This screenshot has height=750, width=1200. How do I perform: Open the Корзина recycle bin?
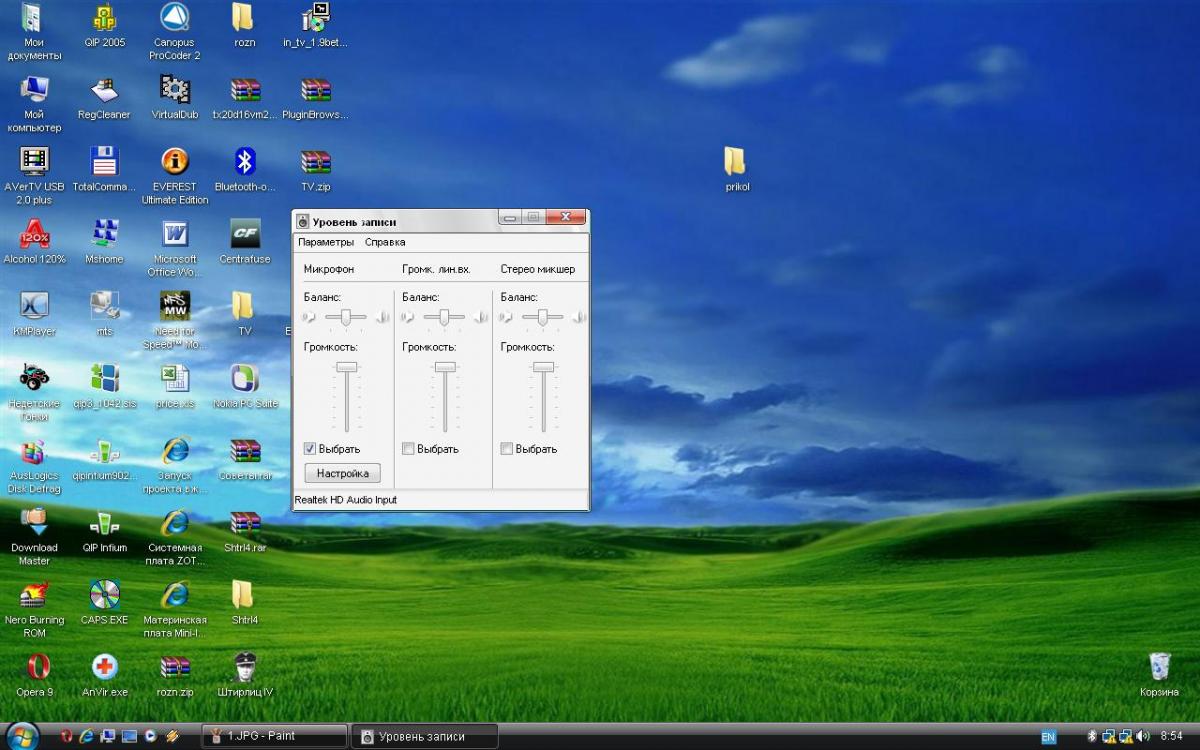[1159, 667]
